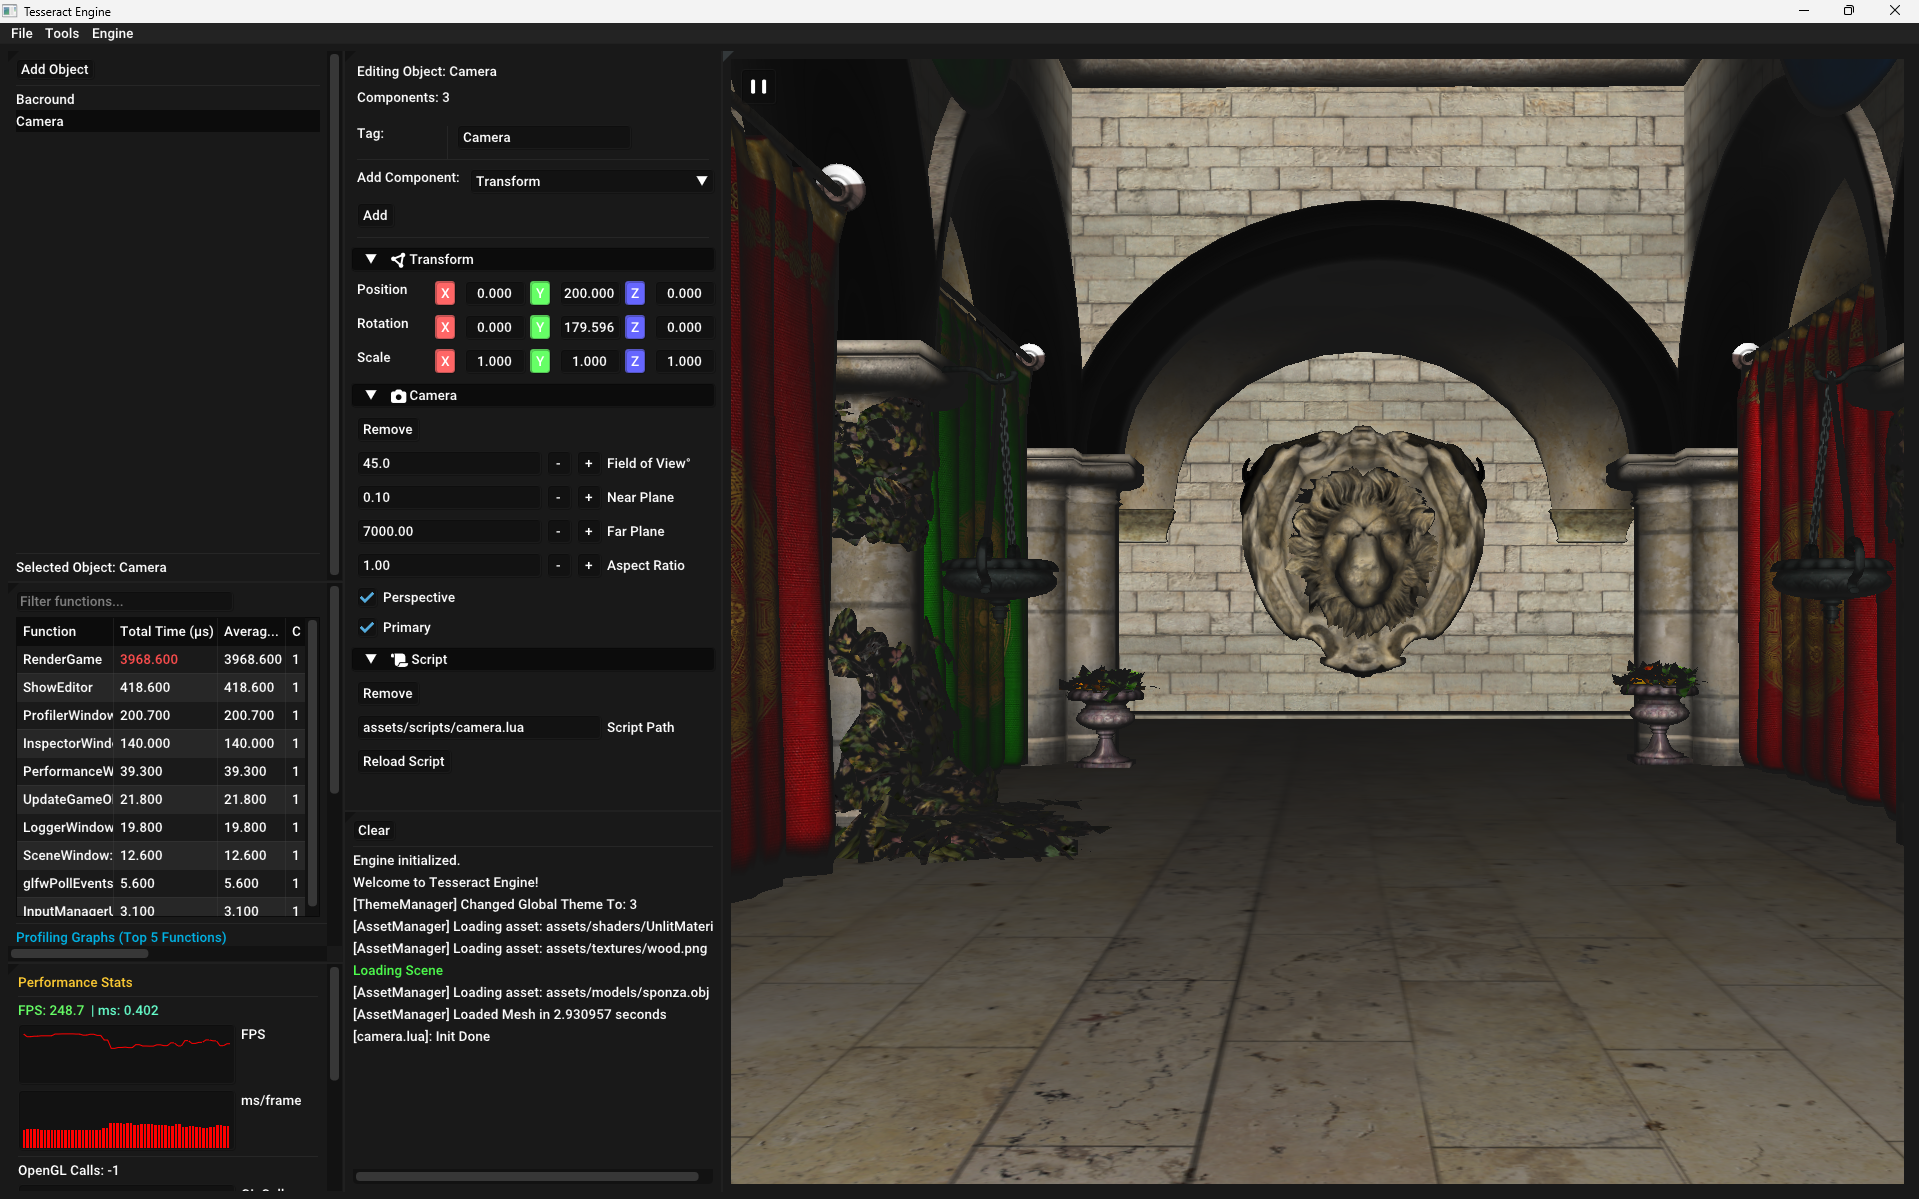Collapse the Camera component section
Image resolution: width=1919 pixels, height=1199 pixels.
[371, 395]
